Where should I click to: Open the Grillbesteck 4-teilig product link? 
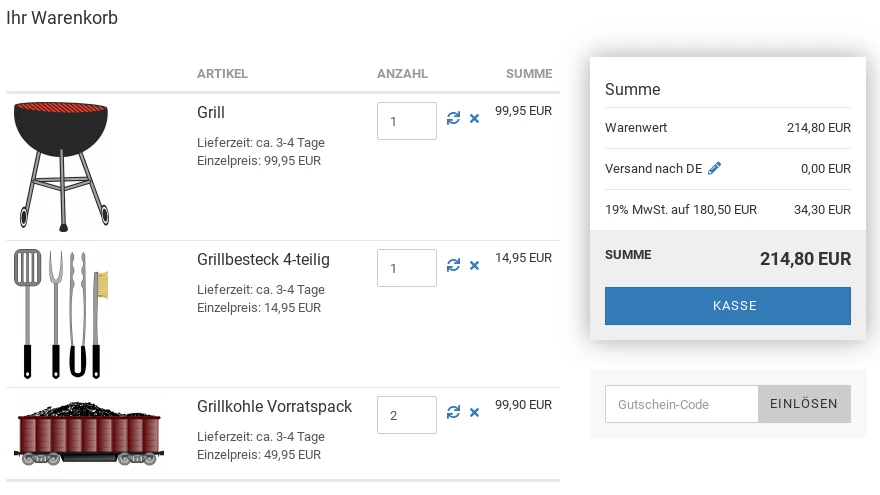pyautogui.click(x=263, y=259)
